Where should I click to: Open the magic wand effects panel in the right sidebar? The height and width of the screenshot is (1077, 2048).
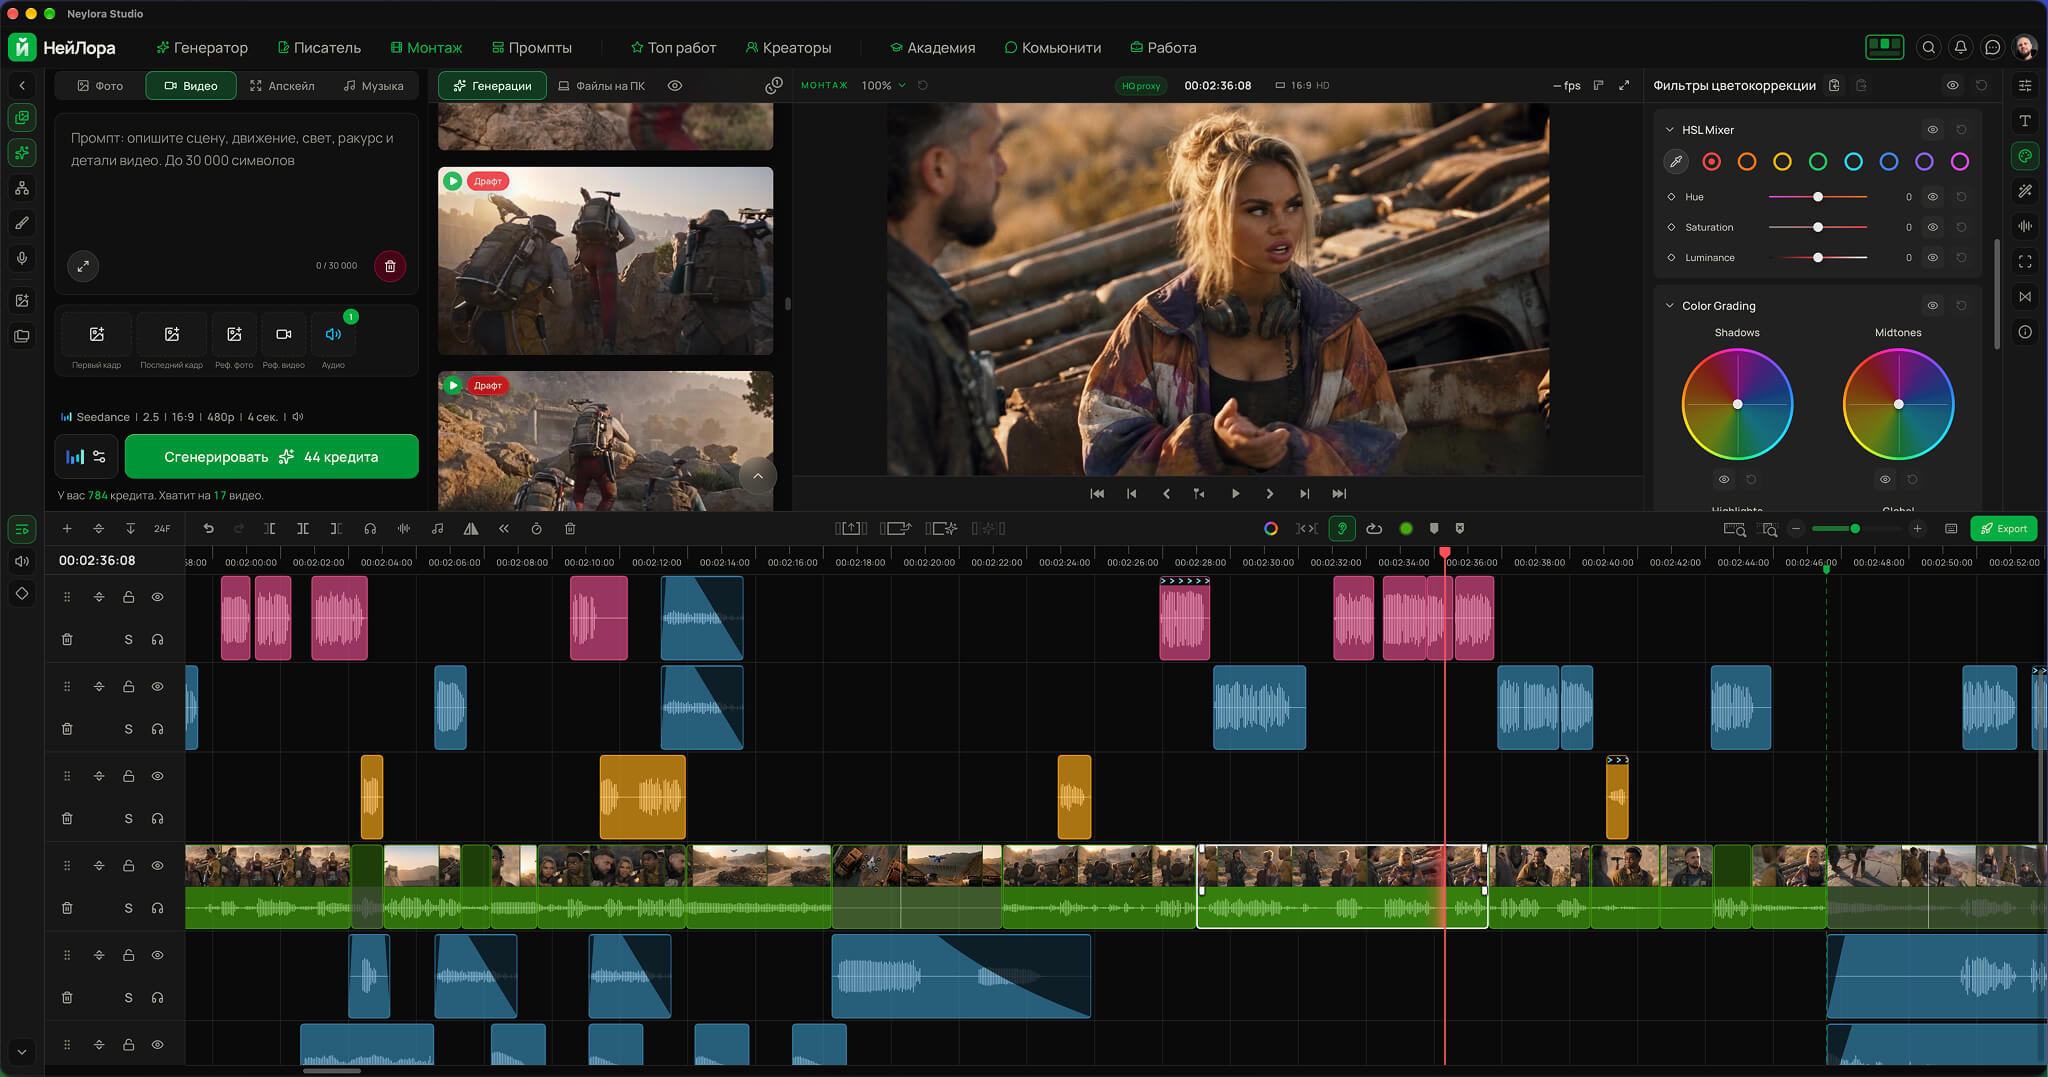(2025, 191)
